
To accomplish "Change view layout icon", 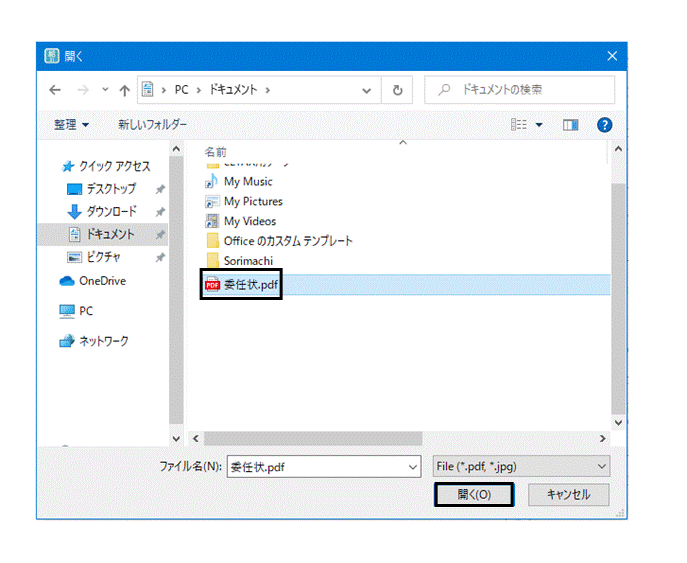I will coord(519,125).
